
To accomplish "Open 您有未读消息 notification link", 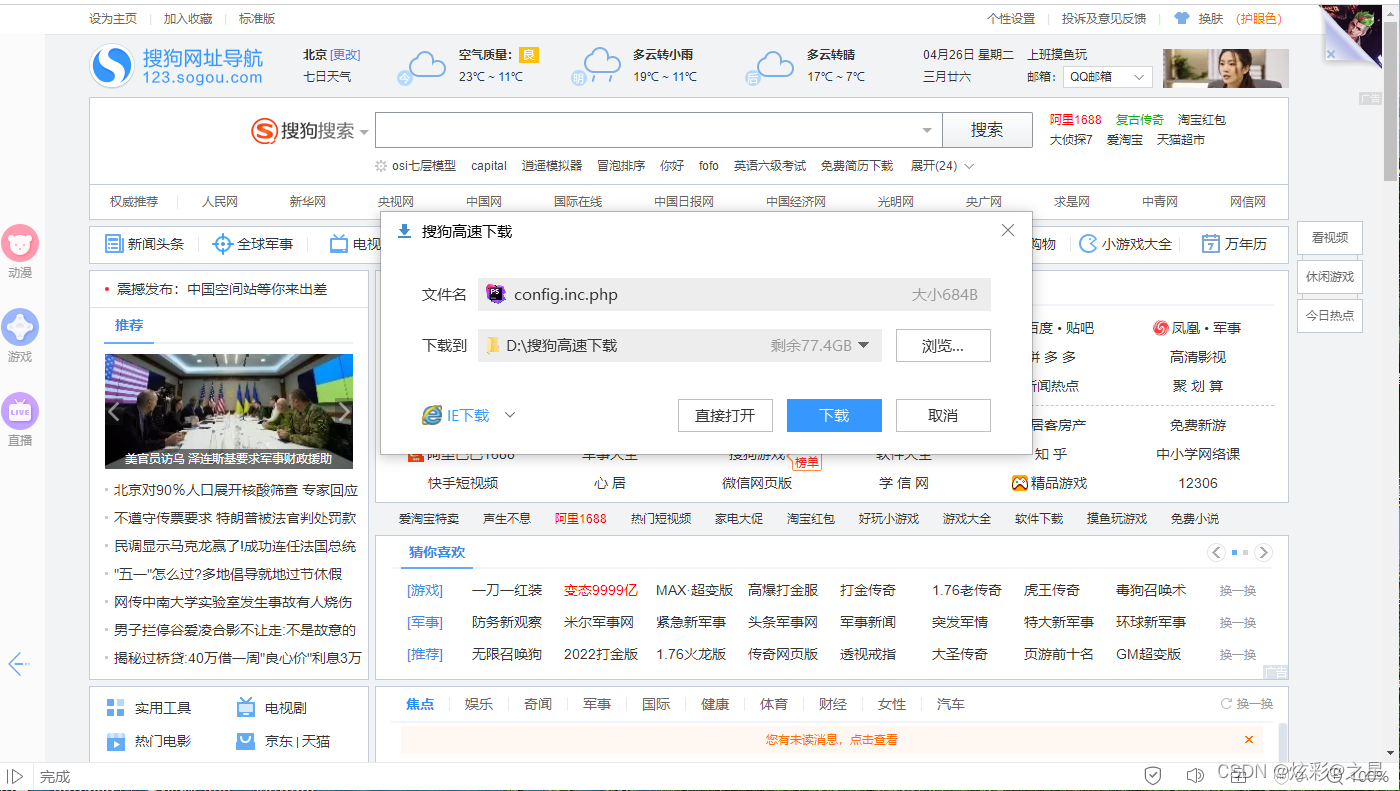I will click(831, 740).
